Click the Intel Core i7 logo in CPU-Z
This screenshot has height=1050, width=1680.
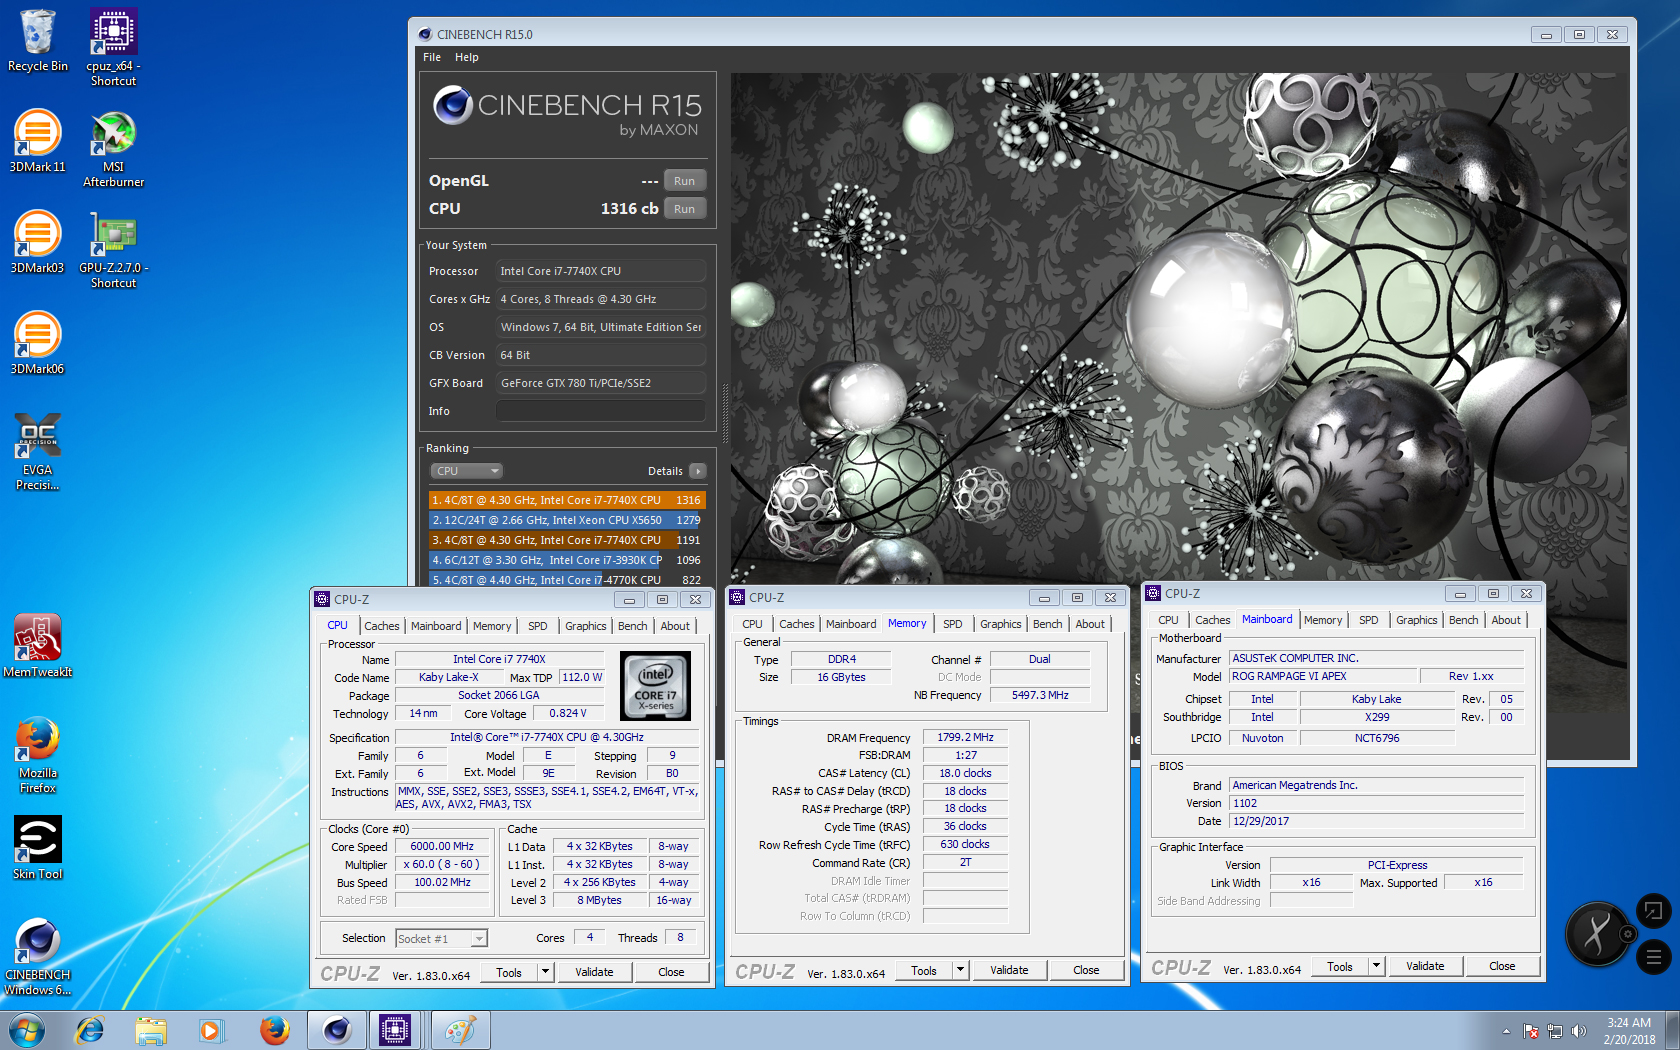click(656, 686)
